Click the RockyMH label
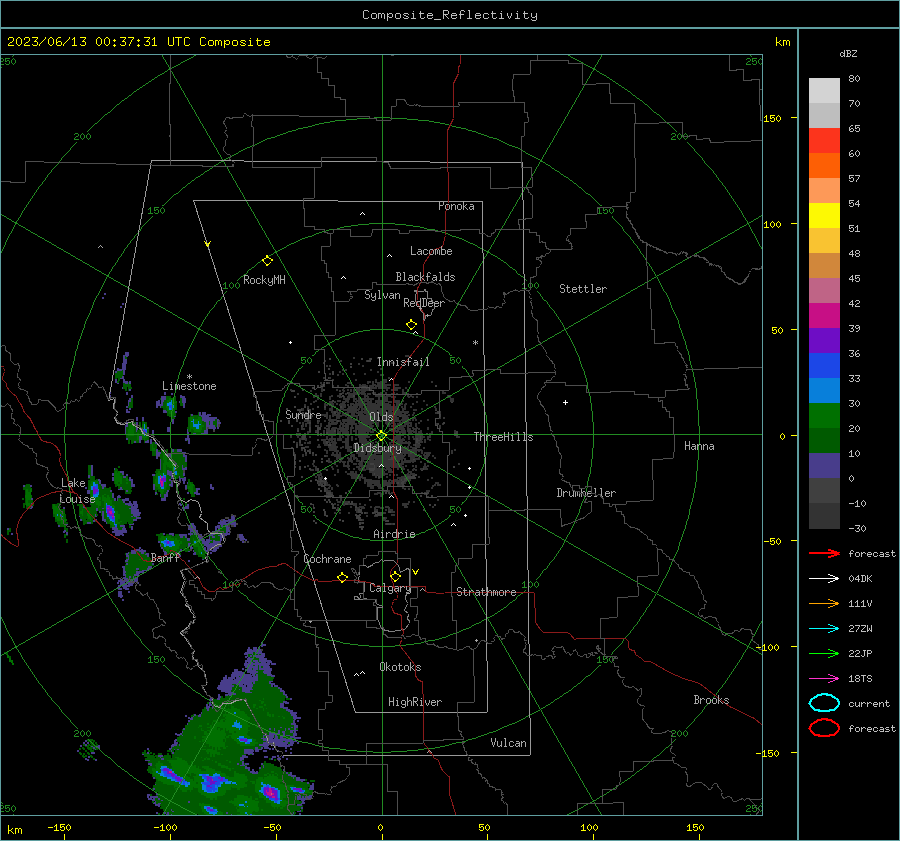Viewport: 900px width, 841px height. click(x=264, y=280)
